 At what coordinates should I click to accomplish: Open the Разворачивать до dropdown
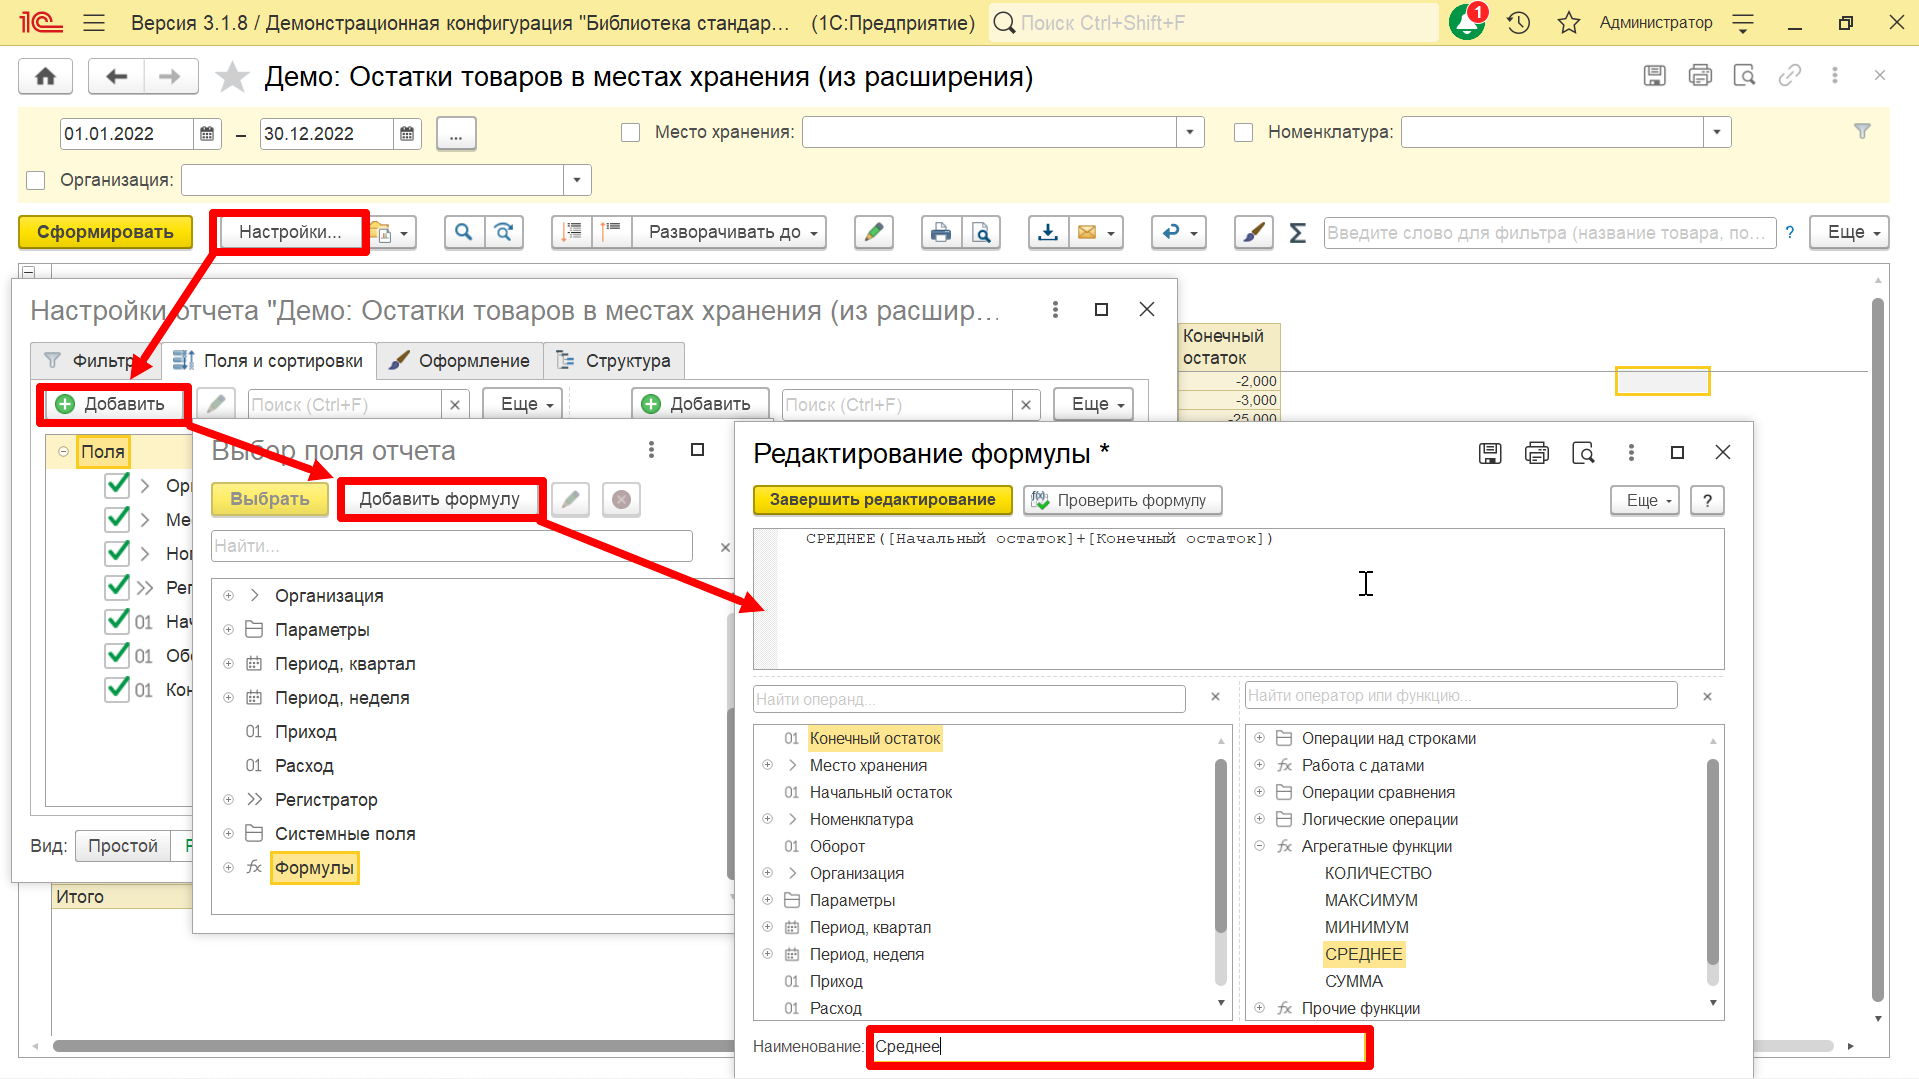tap(728, 232)
